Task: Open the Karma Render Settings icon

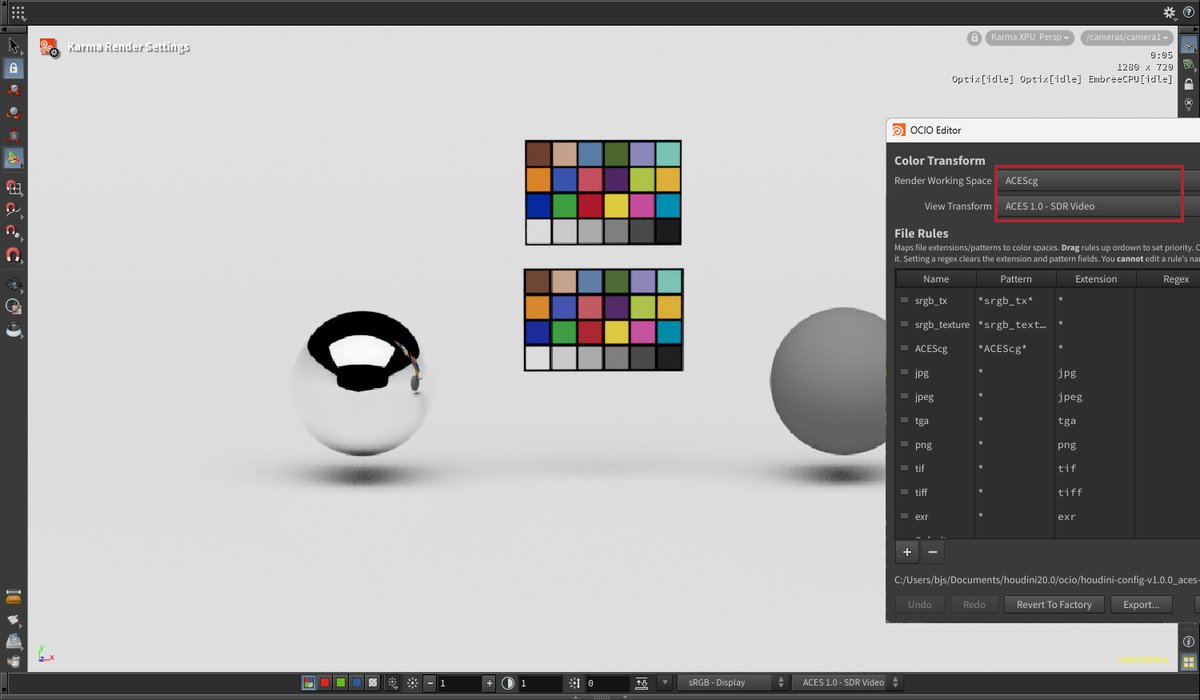Action: click(x=48, y=47)
